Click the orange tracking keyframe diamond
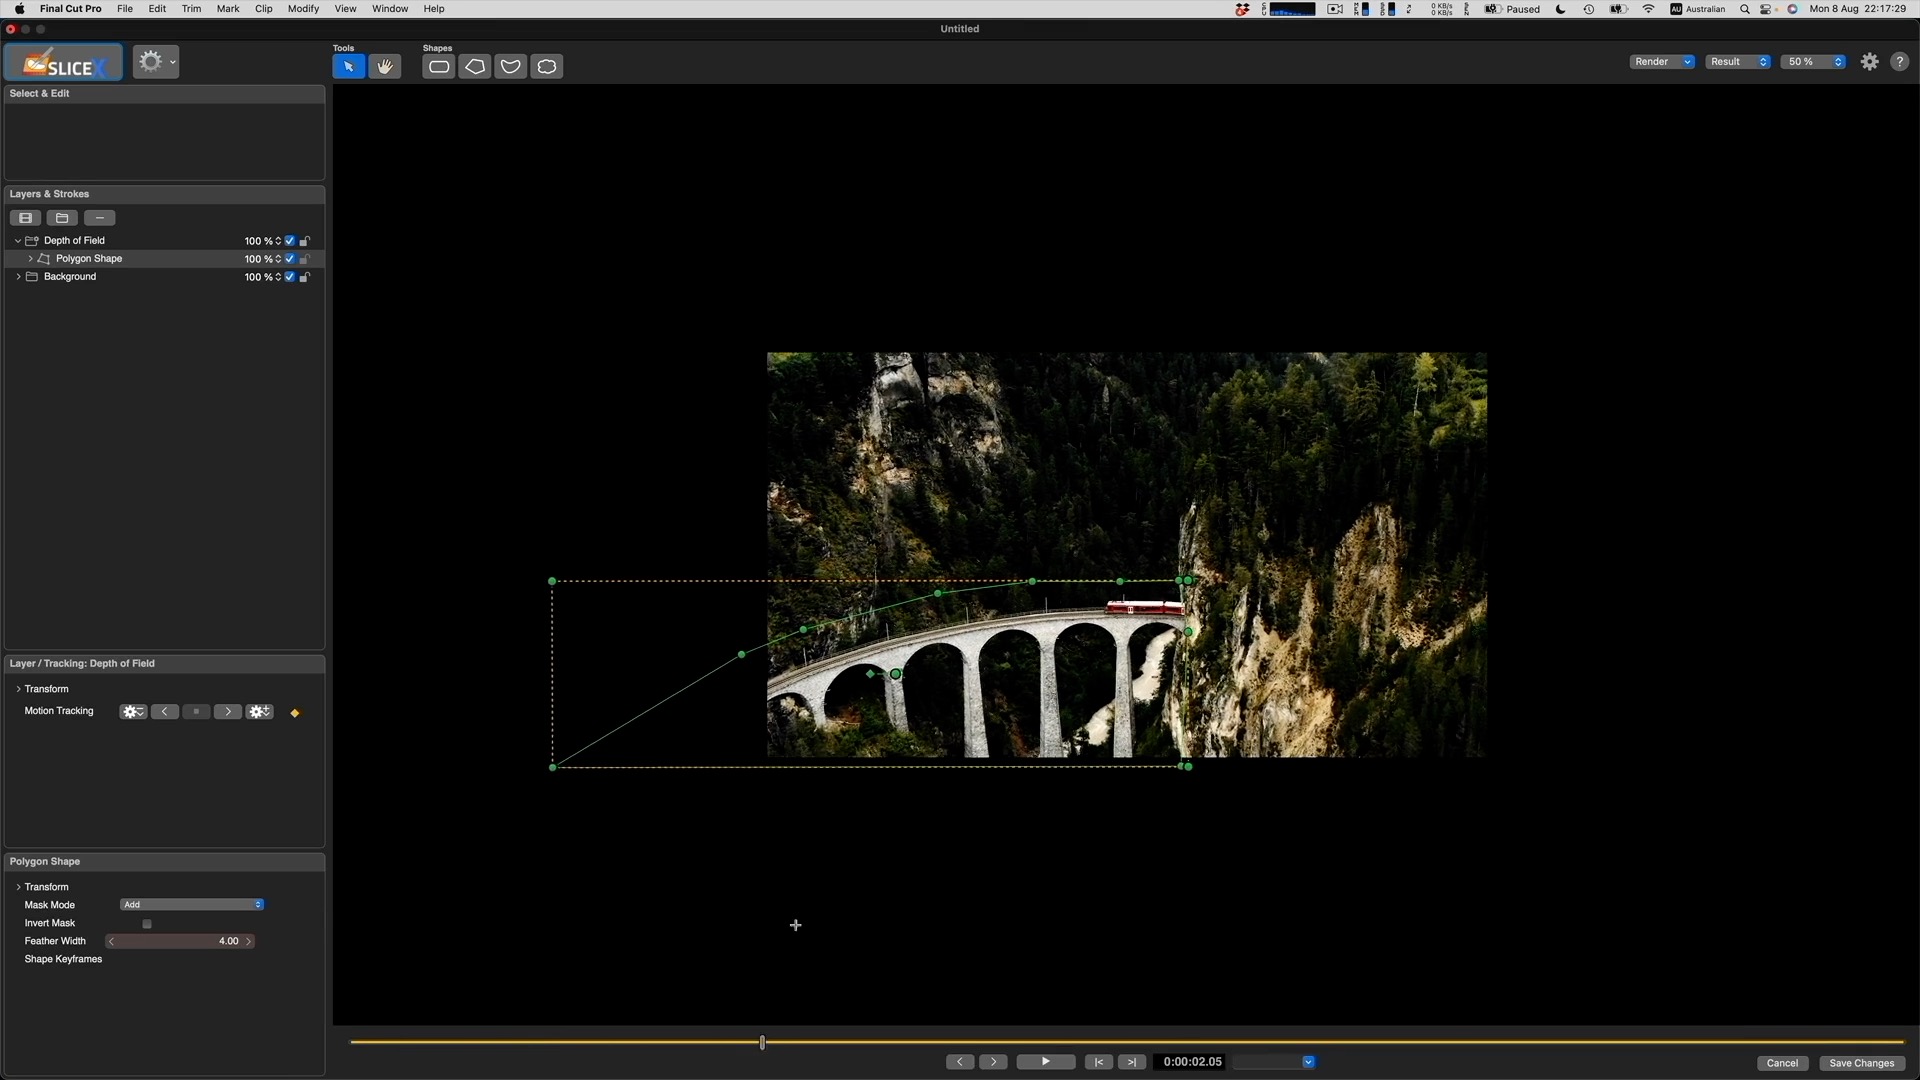The width and height of the screenshot is (1920, 1080). (x=295, y=713)
